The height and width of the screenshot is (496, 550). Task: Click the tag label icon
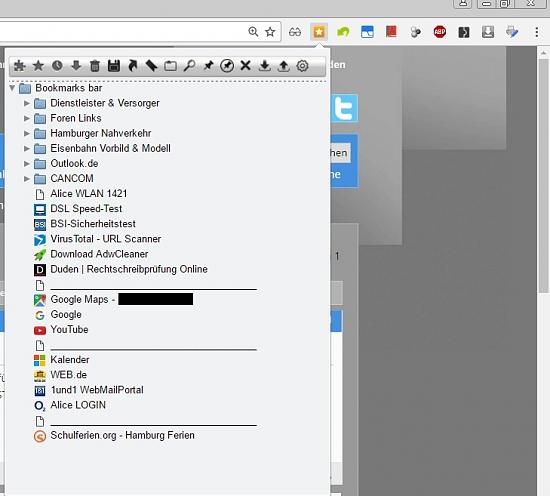pos(151,66)
